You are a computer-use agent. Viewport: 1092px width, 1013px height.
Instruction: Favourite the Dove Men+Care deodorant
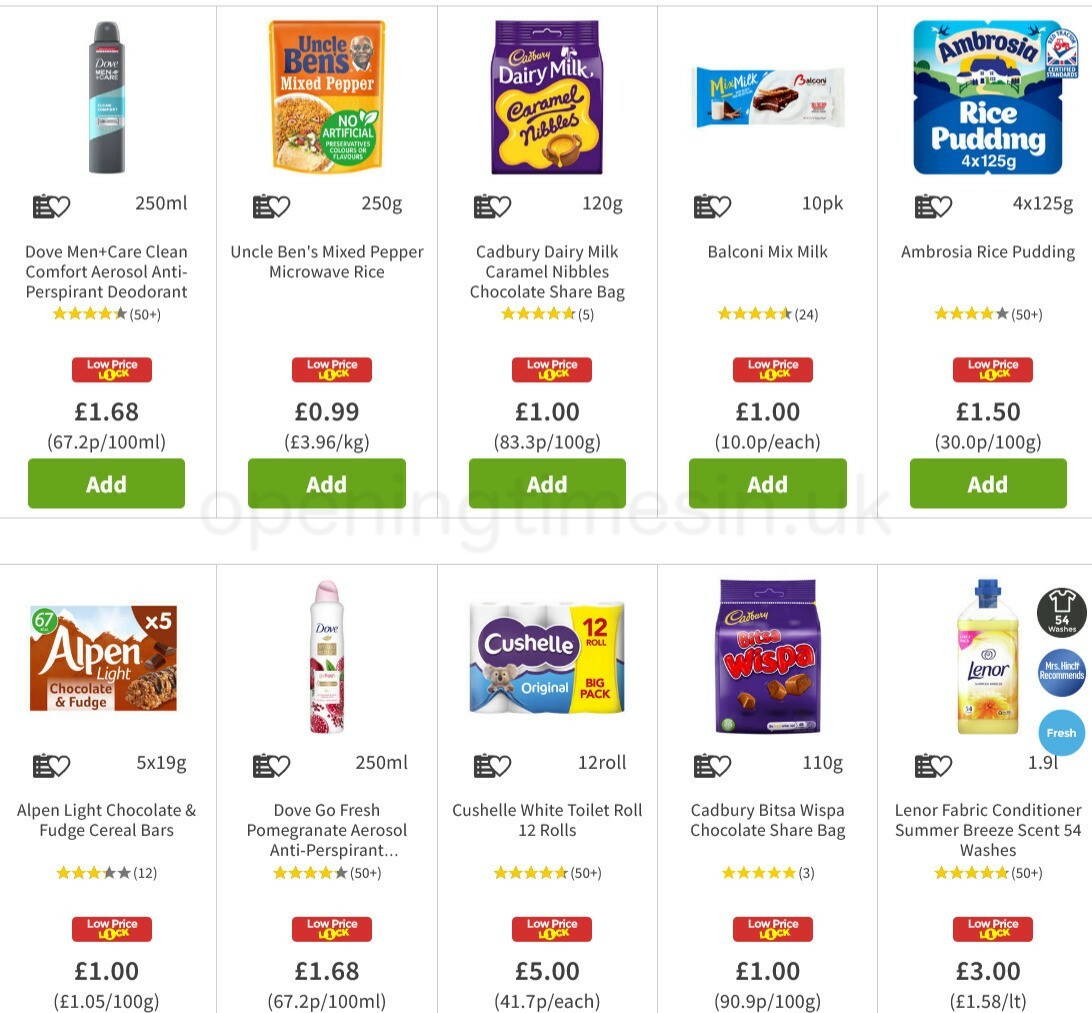point(62,205)
